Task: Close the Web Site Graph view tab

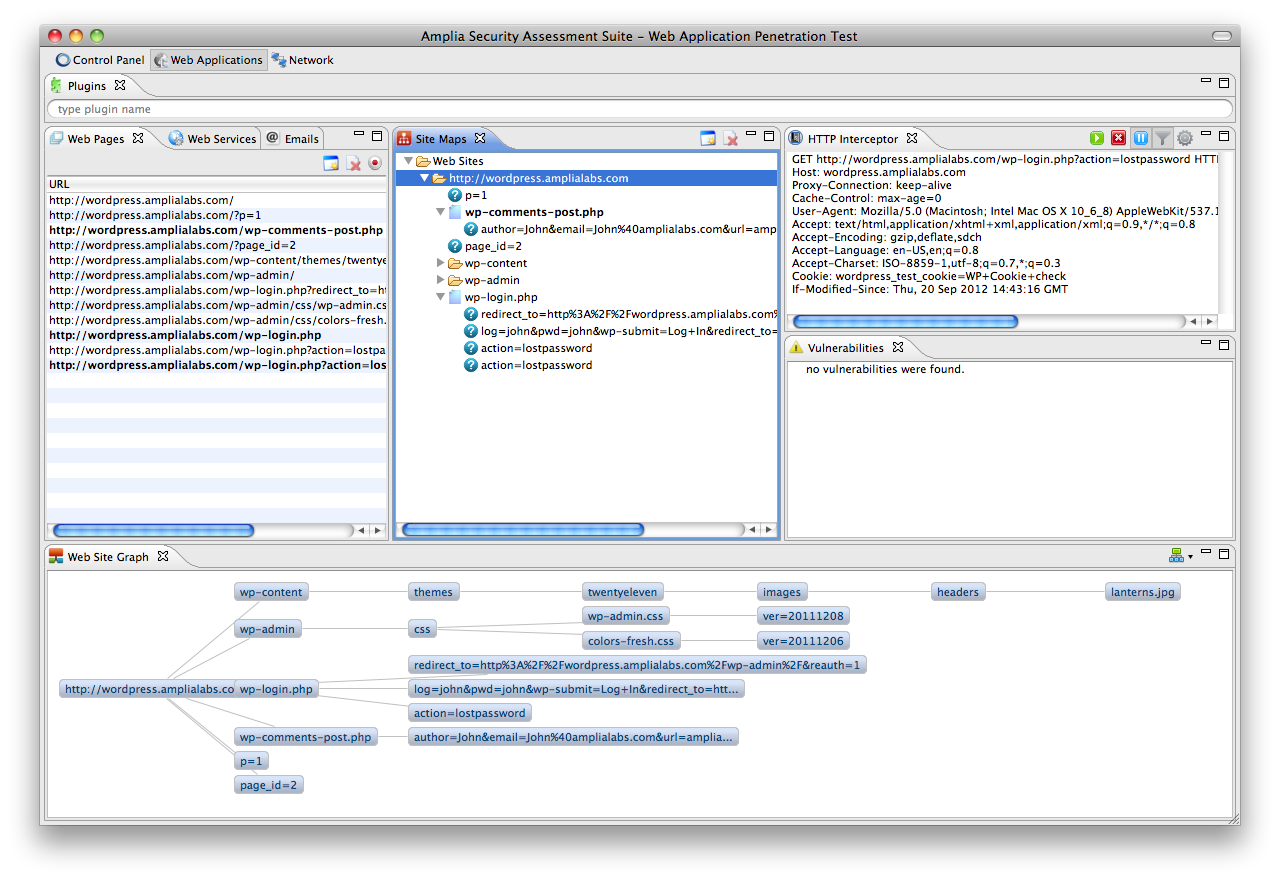Action: (163, 556)
